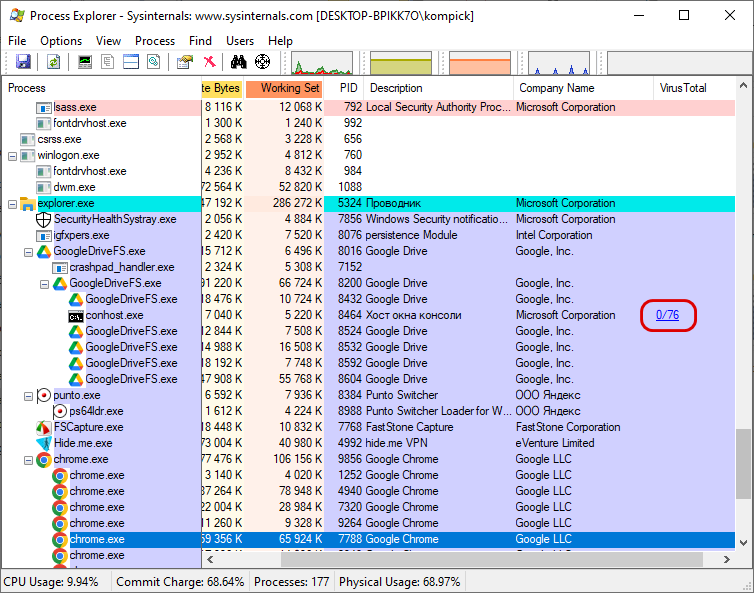Select the igfxpers.exe process row
This screenshot has height=593, width=754.
tap(368, 235)
